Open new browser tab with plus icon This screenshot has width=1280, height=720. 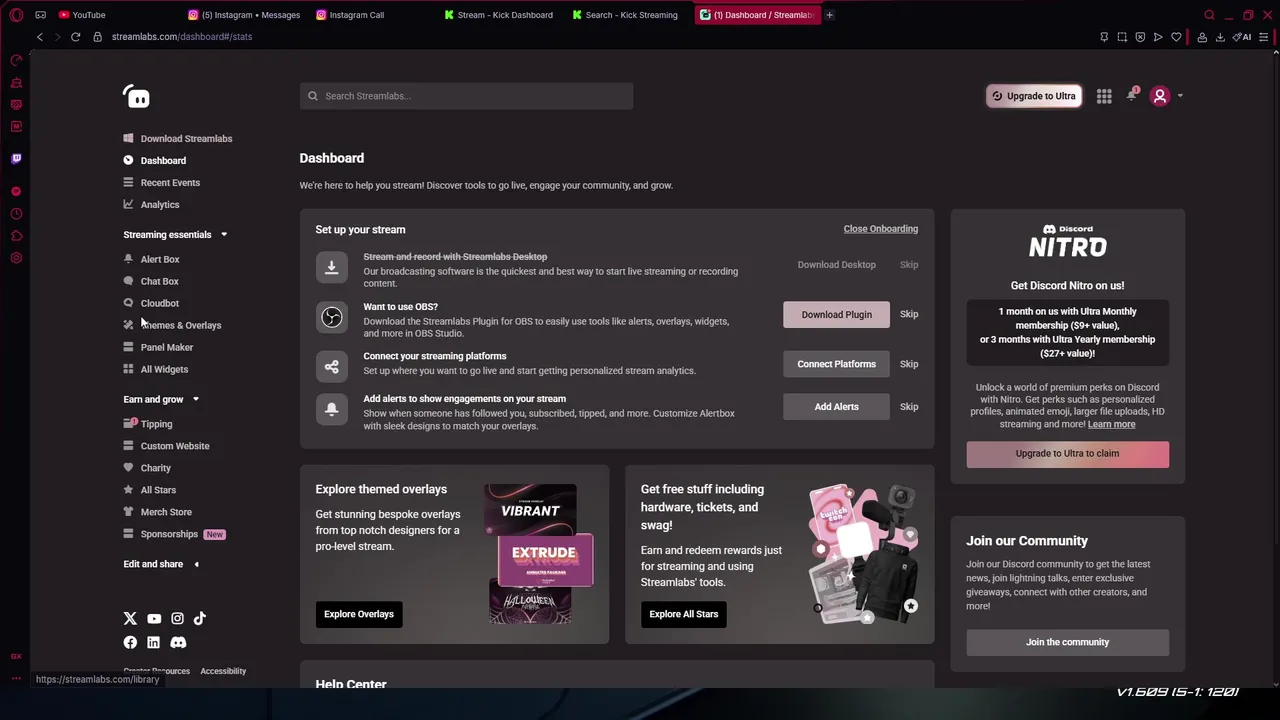(829, 15)
